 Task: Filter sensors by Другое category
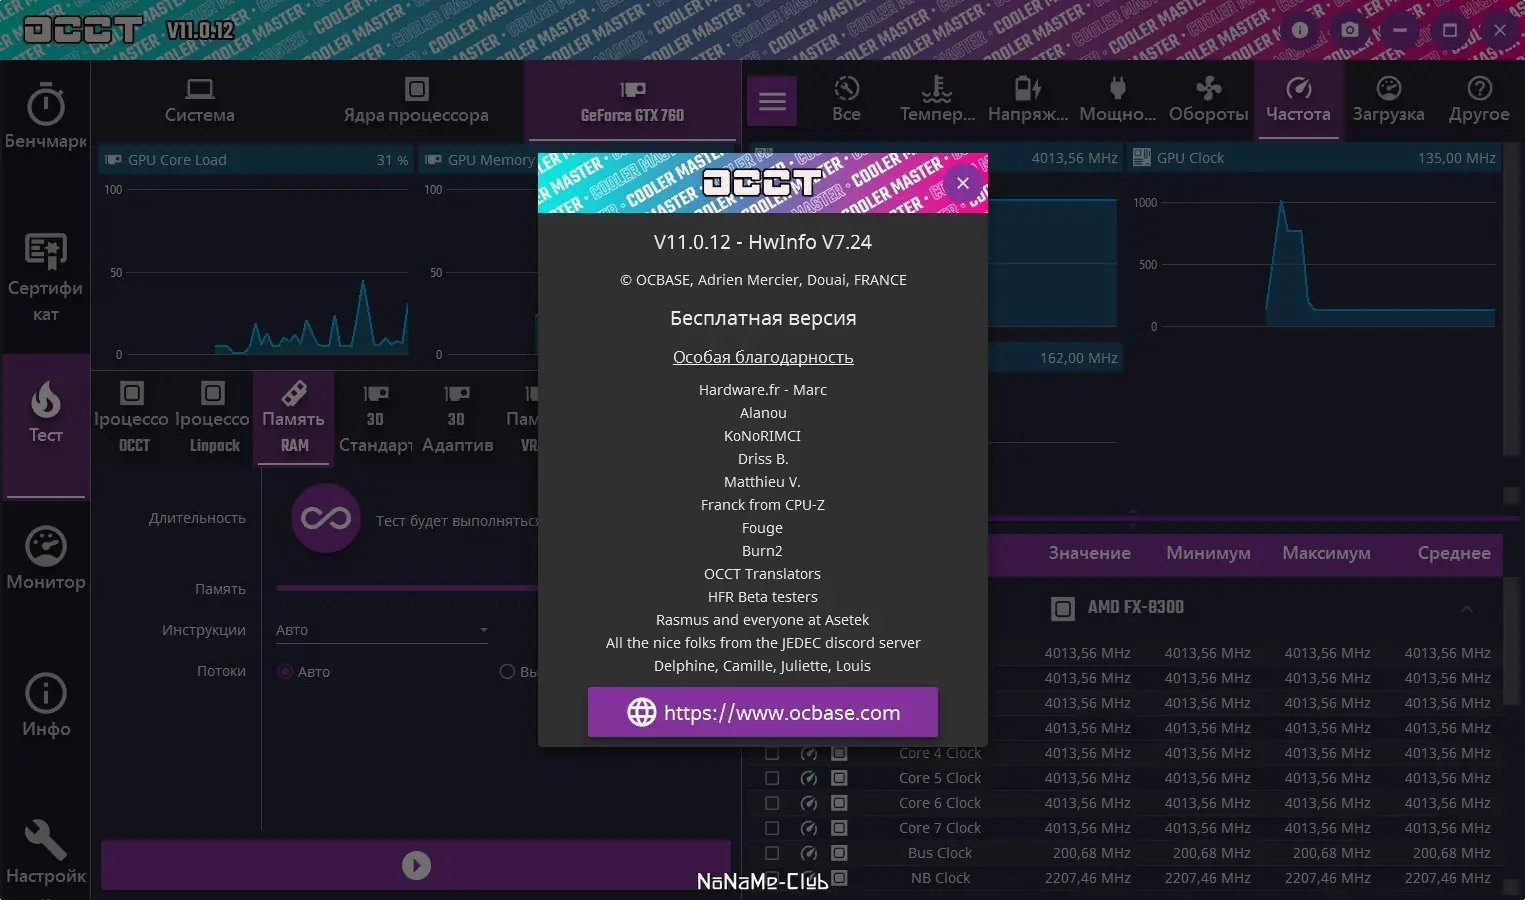click(1479, 100)
